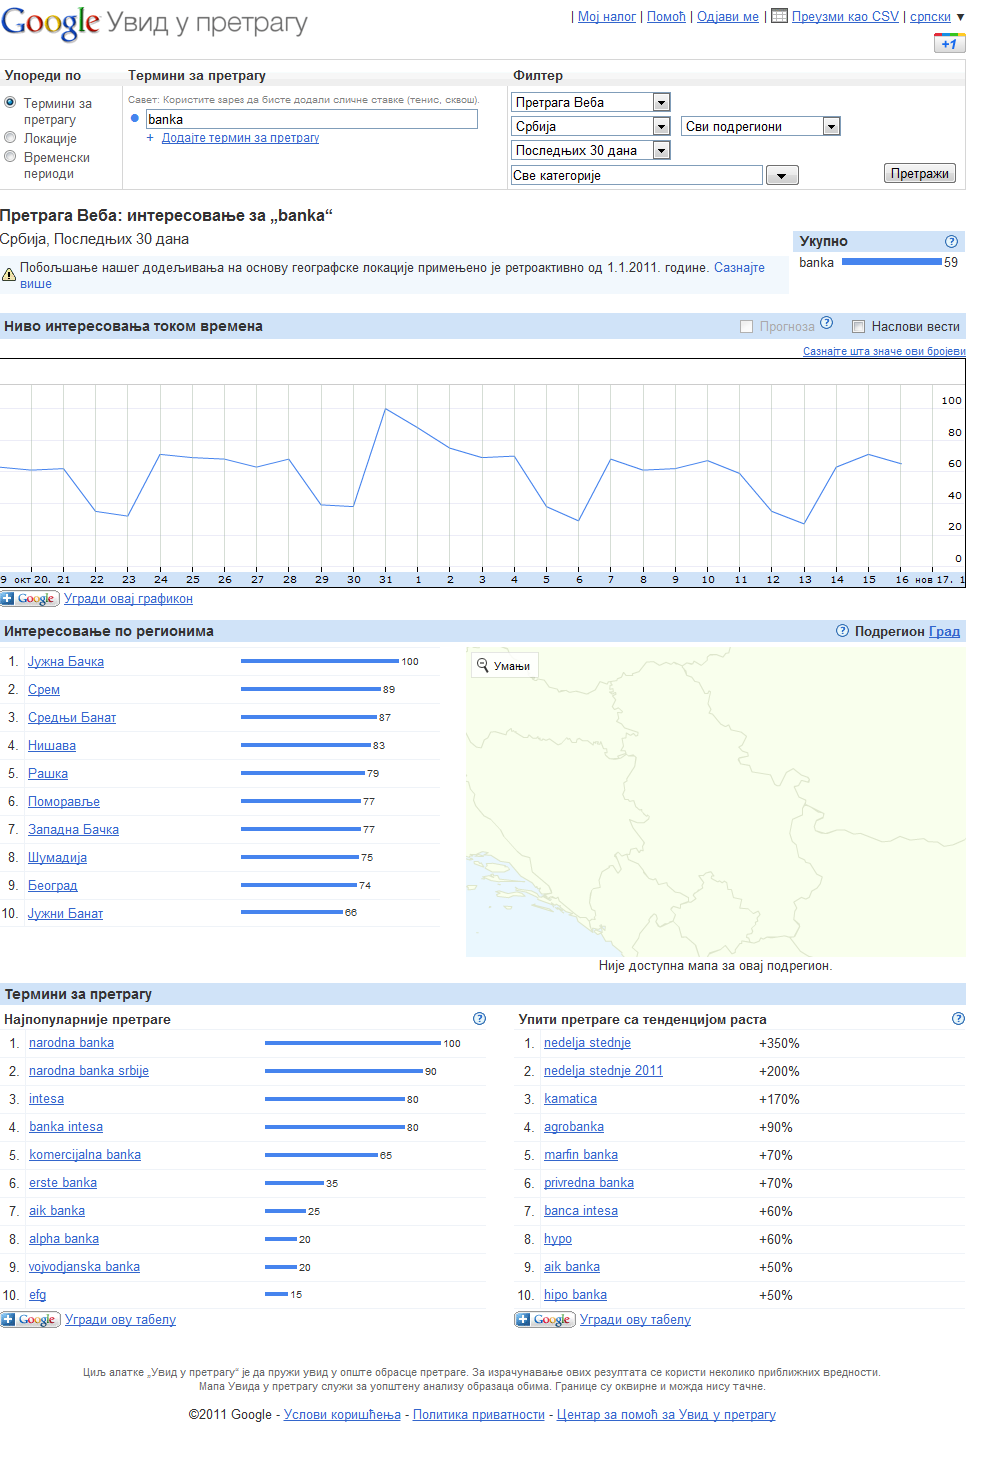Open Центар за помоћ за Увид у претрагу link
This screenshot has width=992, height=1460.
click(x=666, y=1414)
